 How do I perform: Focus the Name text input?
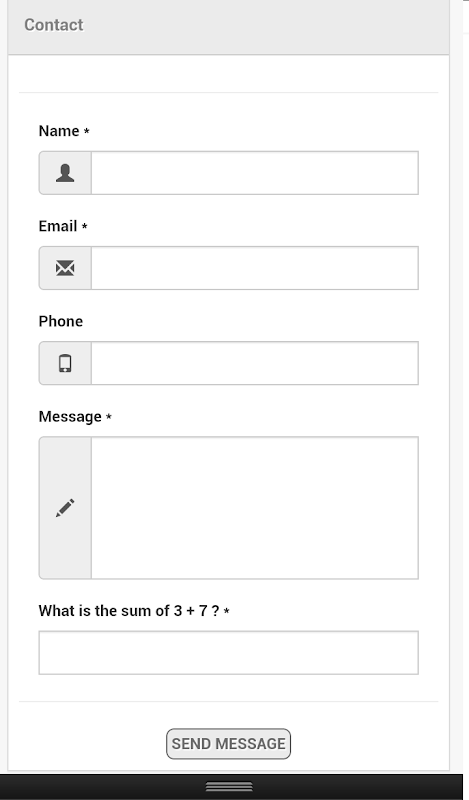click(x=255, y=173)
